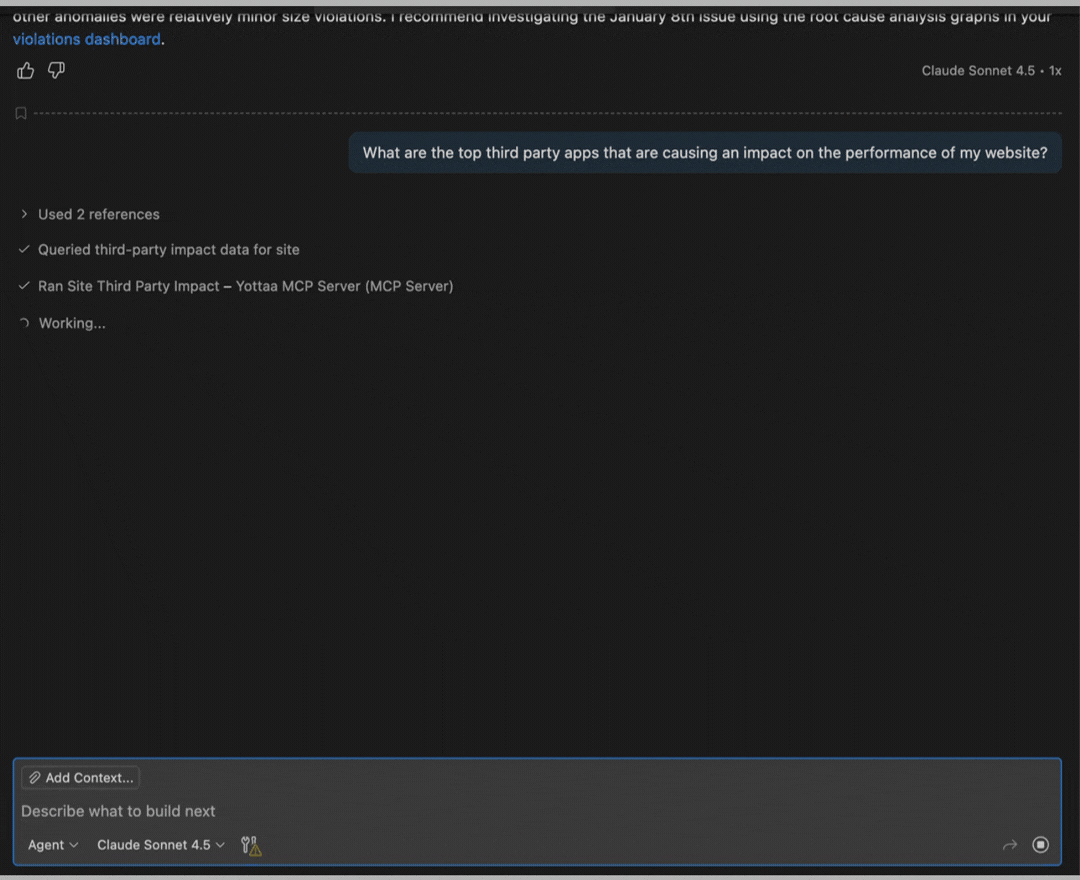Open the configure tools icon
The height and width of the screenshot is (880, 1080).
251,845
